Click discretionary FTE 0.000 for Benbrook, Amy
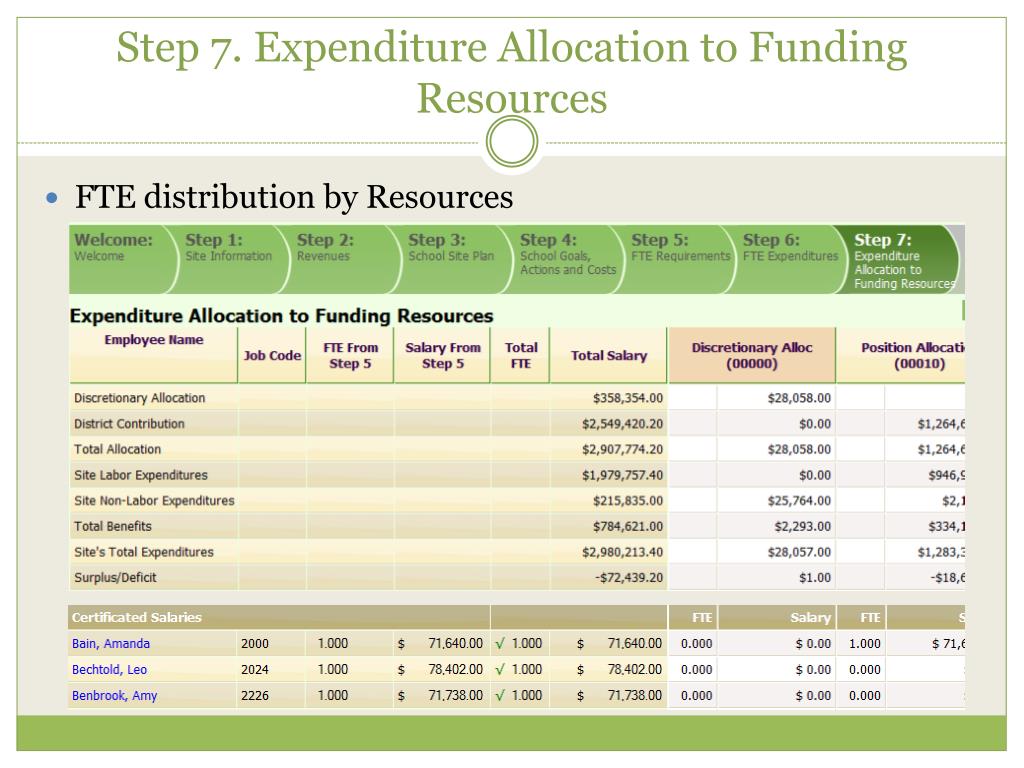 (696, 696)
